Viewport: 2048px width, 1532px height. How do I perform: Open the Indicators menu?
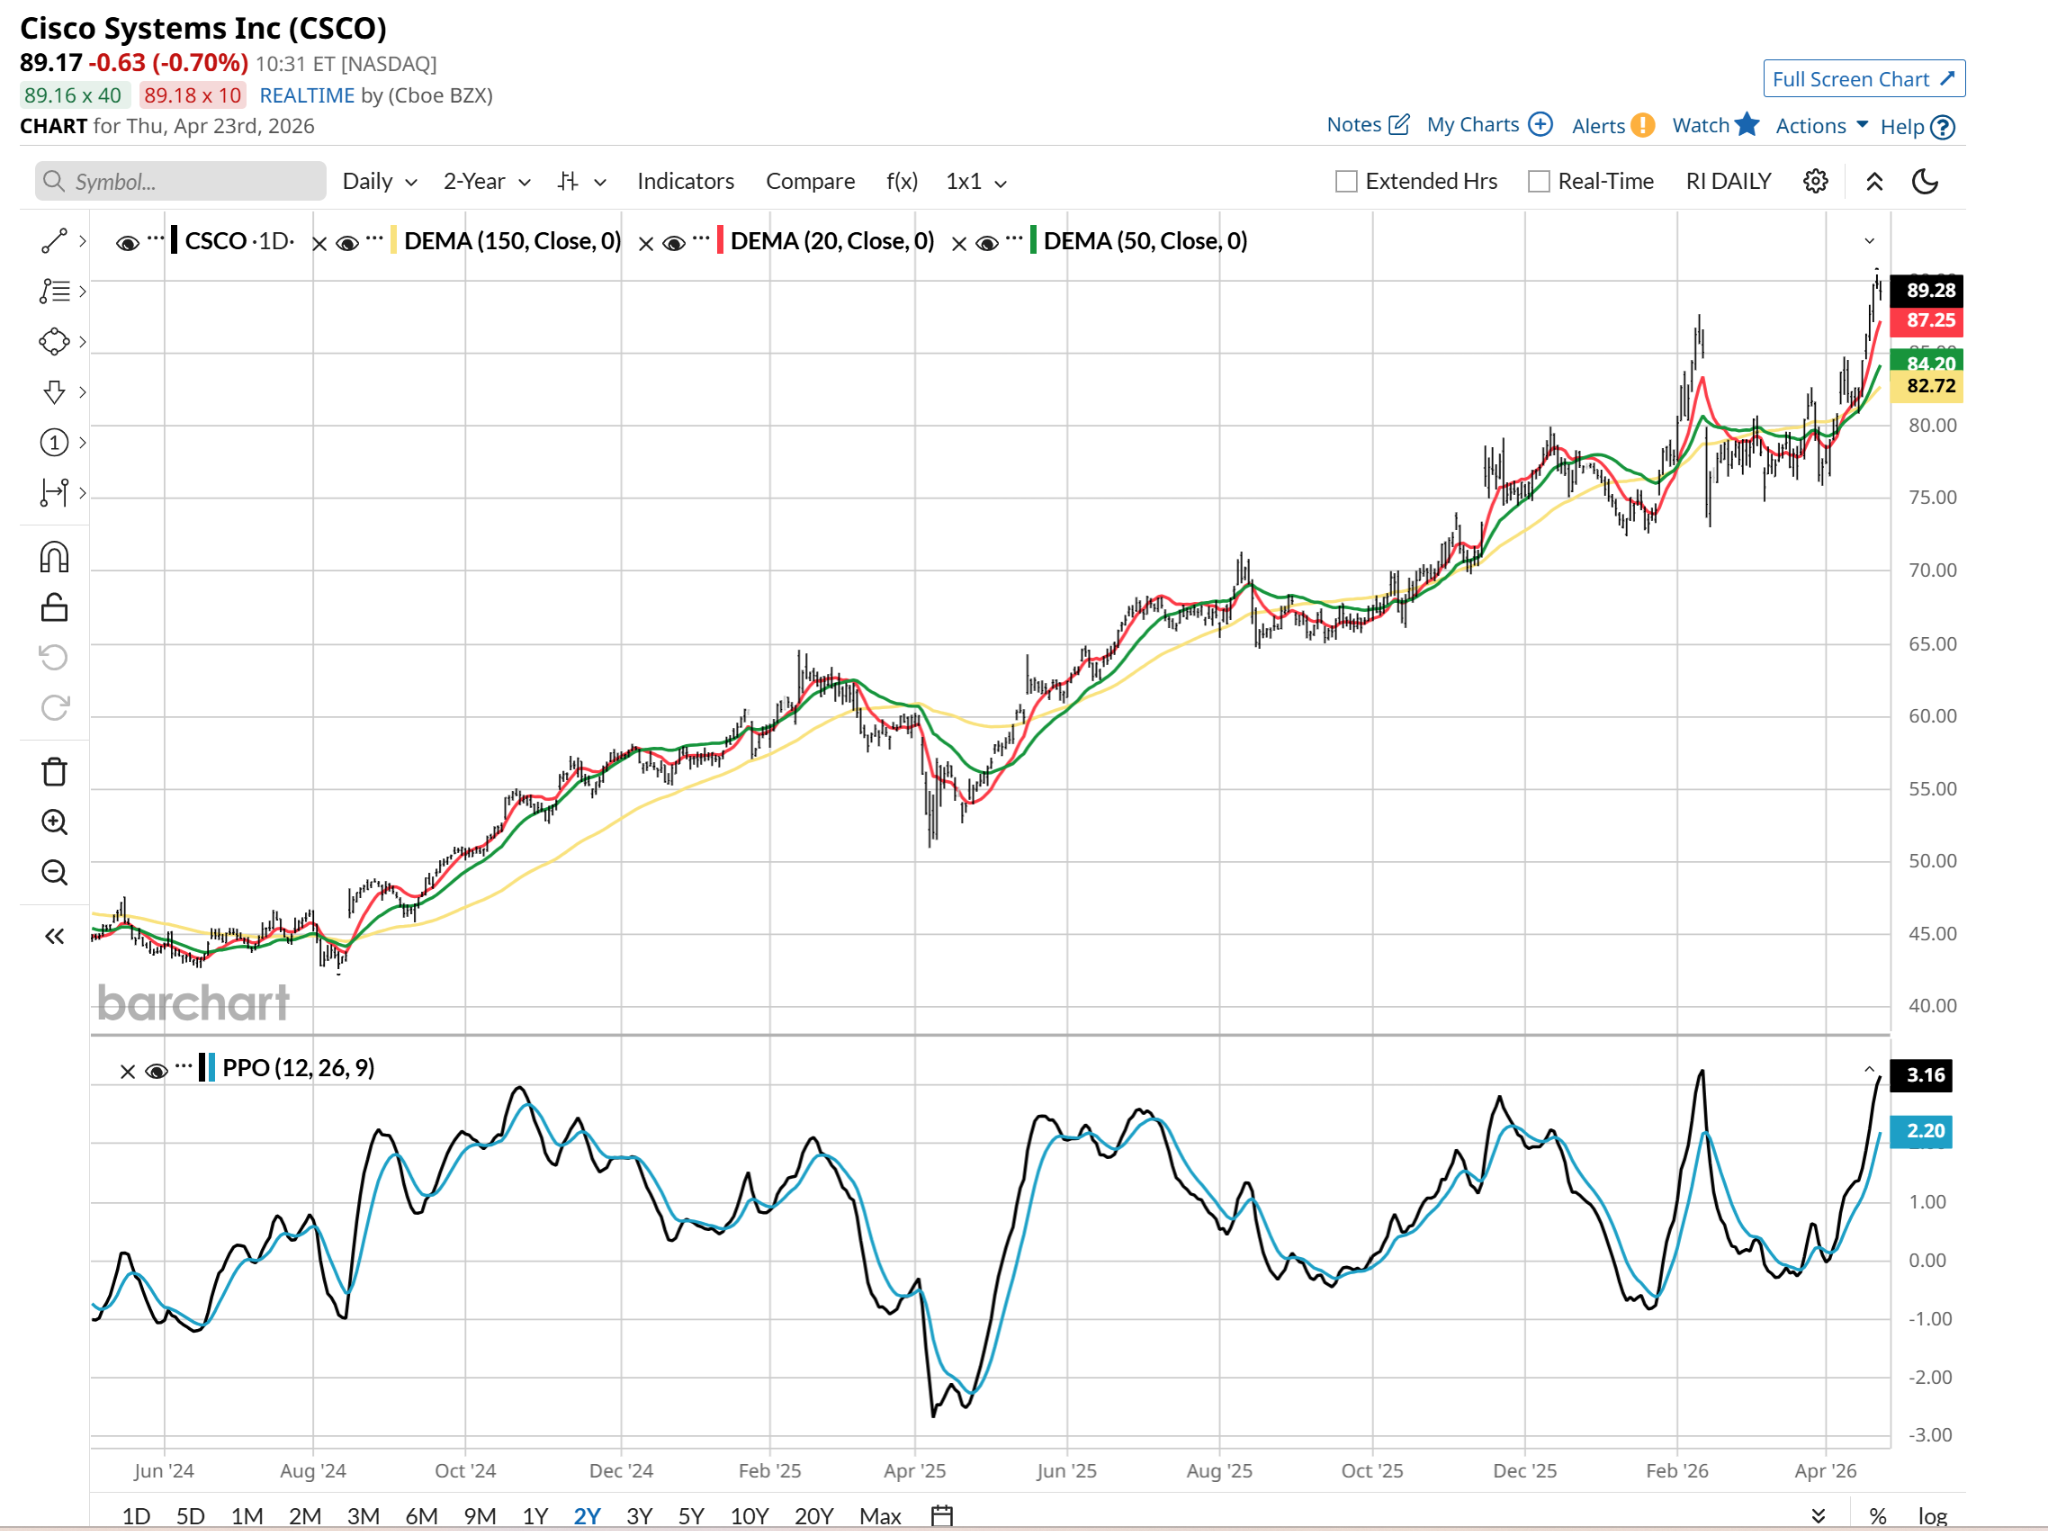click(x=685, y=181)
